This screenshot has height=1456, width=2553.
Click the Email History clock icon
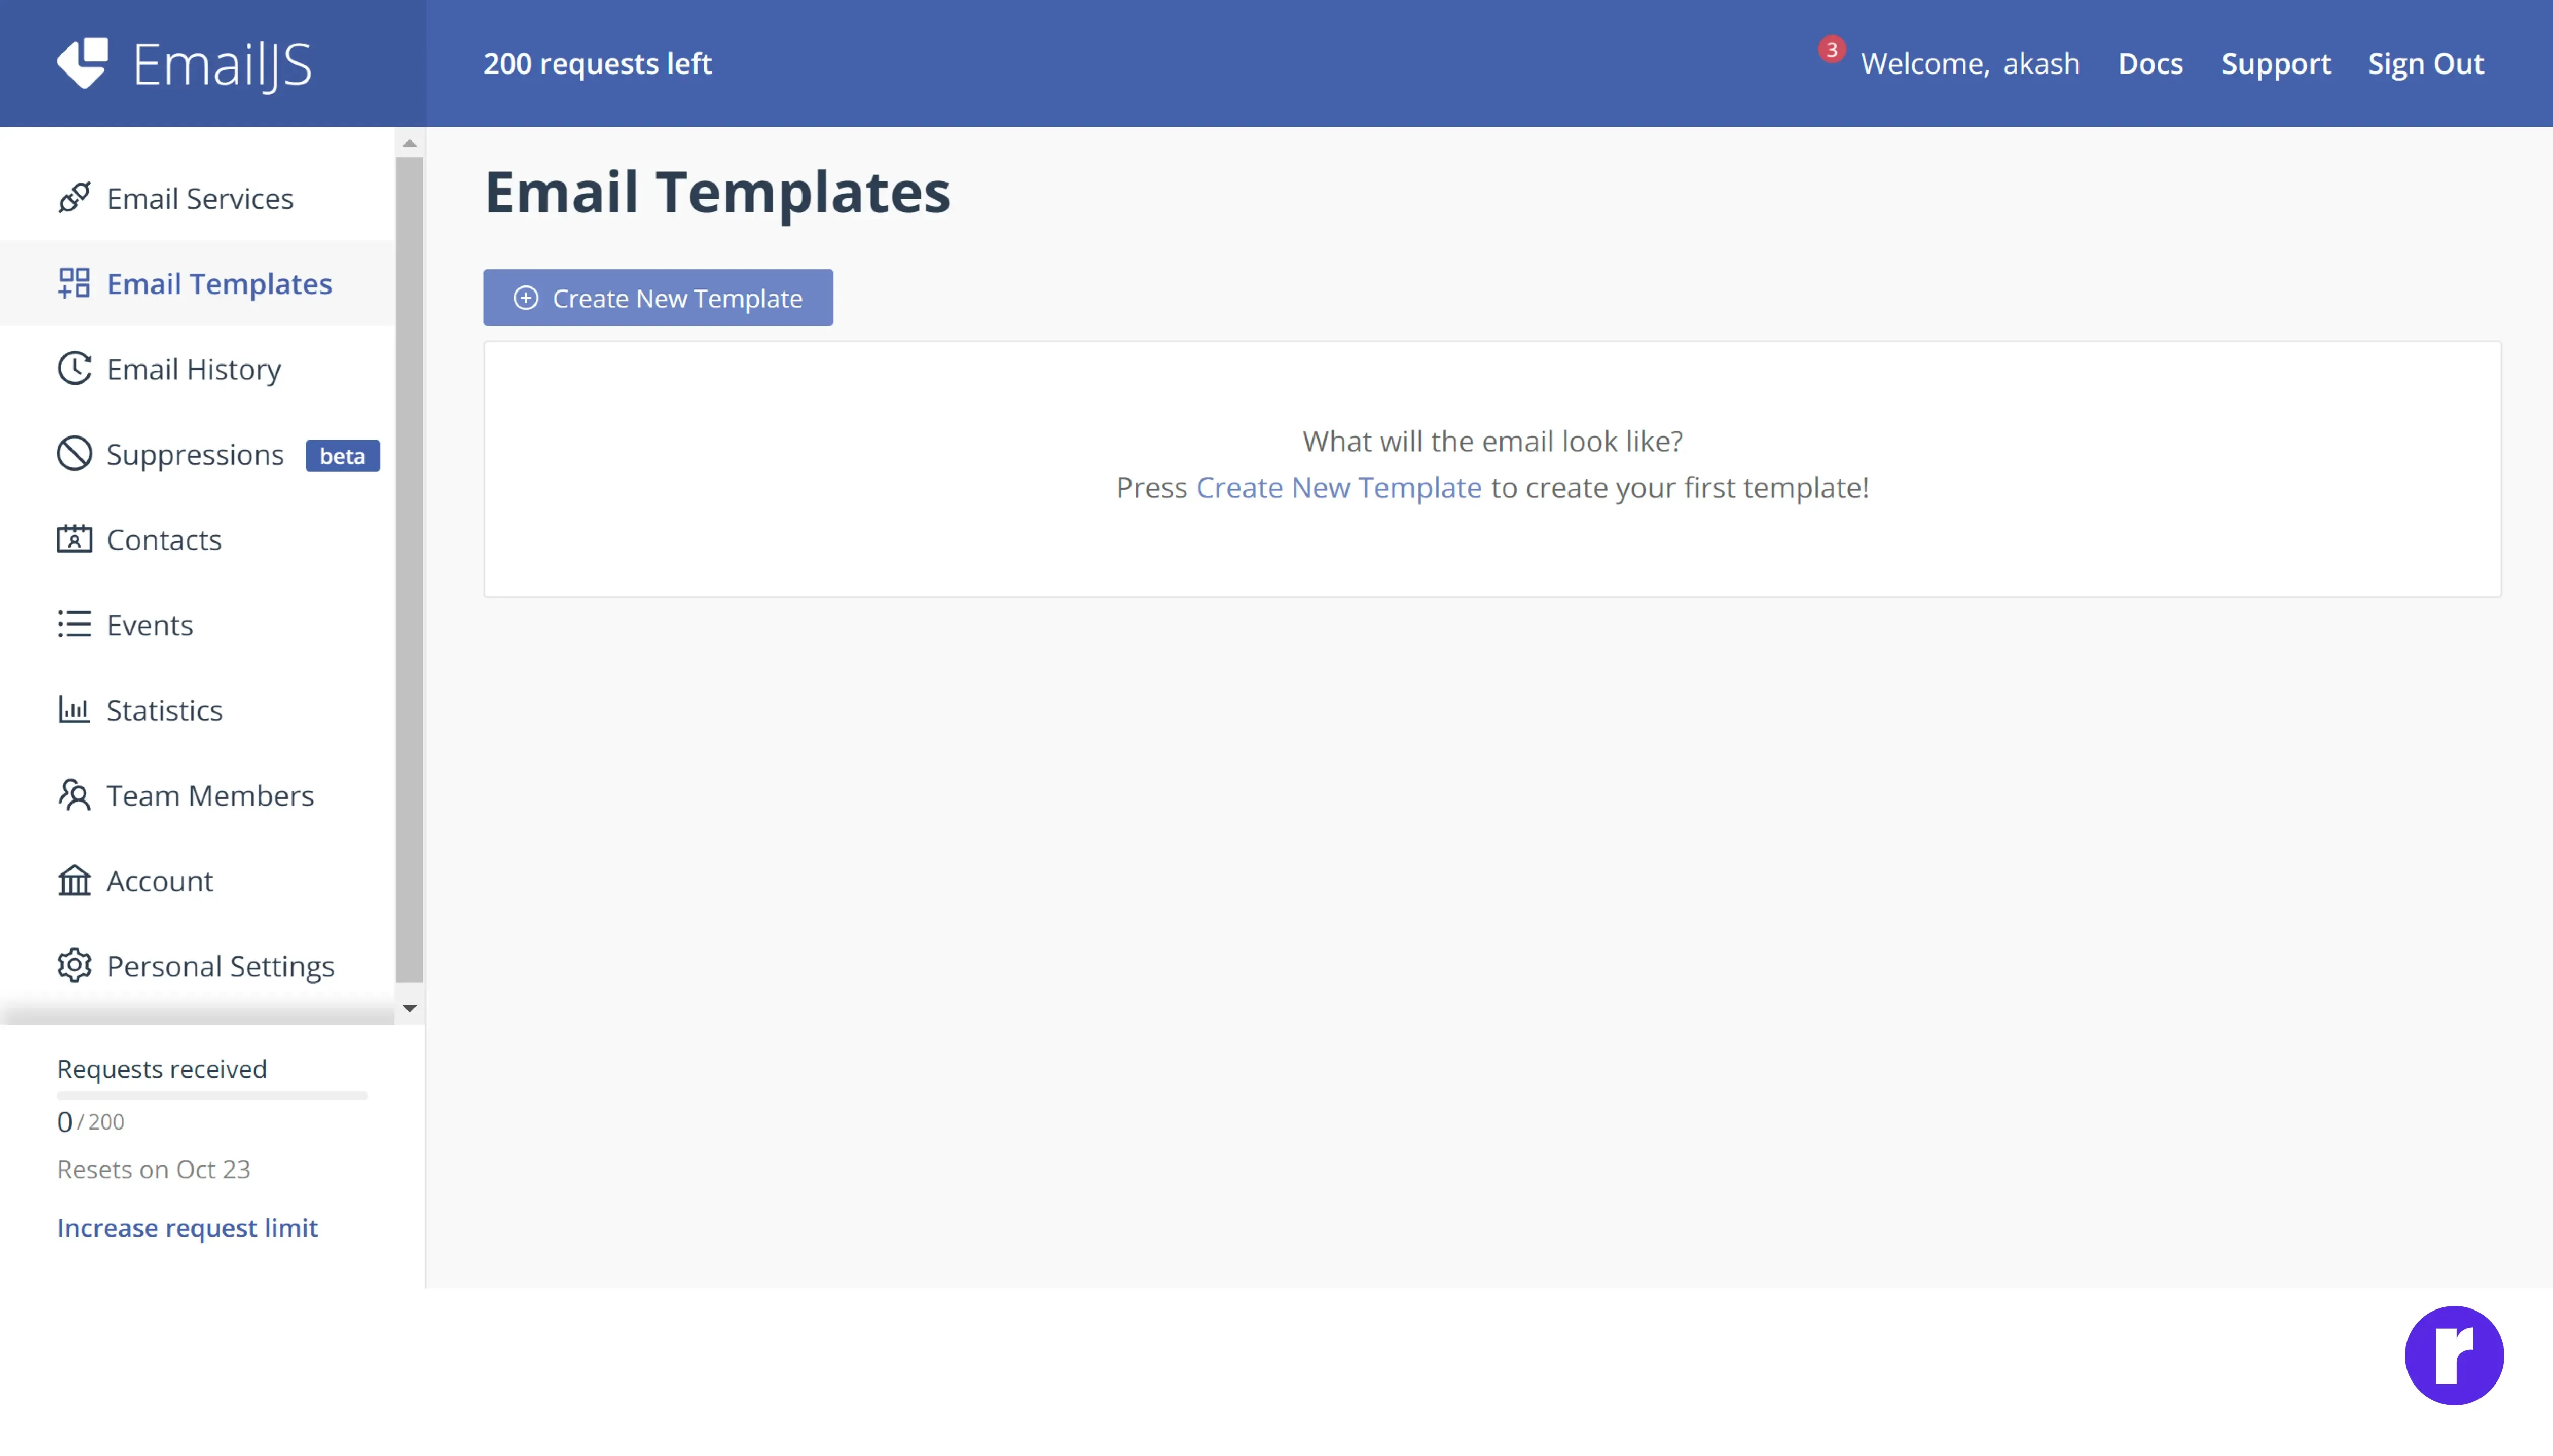[74, 369]
